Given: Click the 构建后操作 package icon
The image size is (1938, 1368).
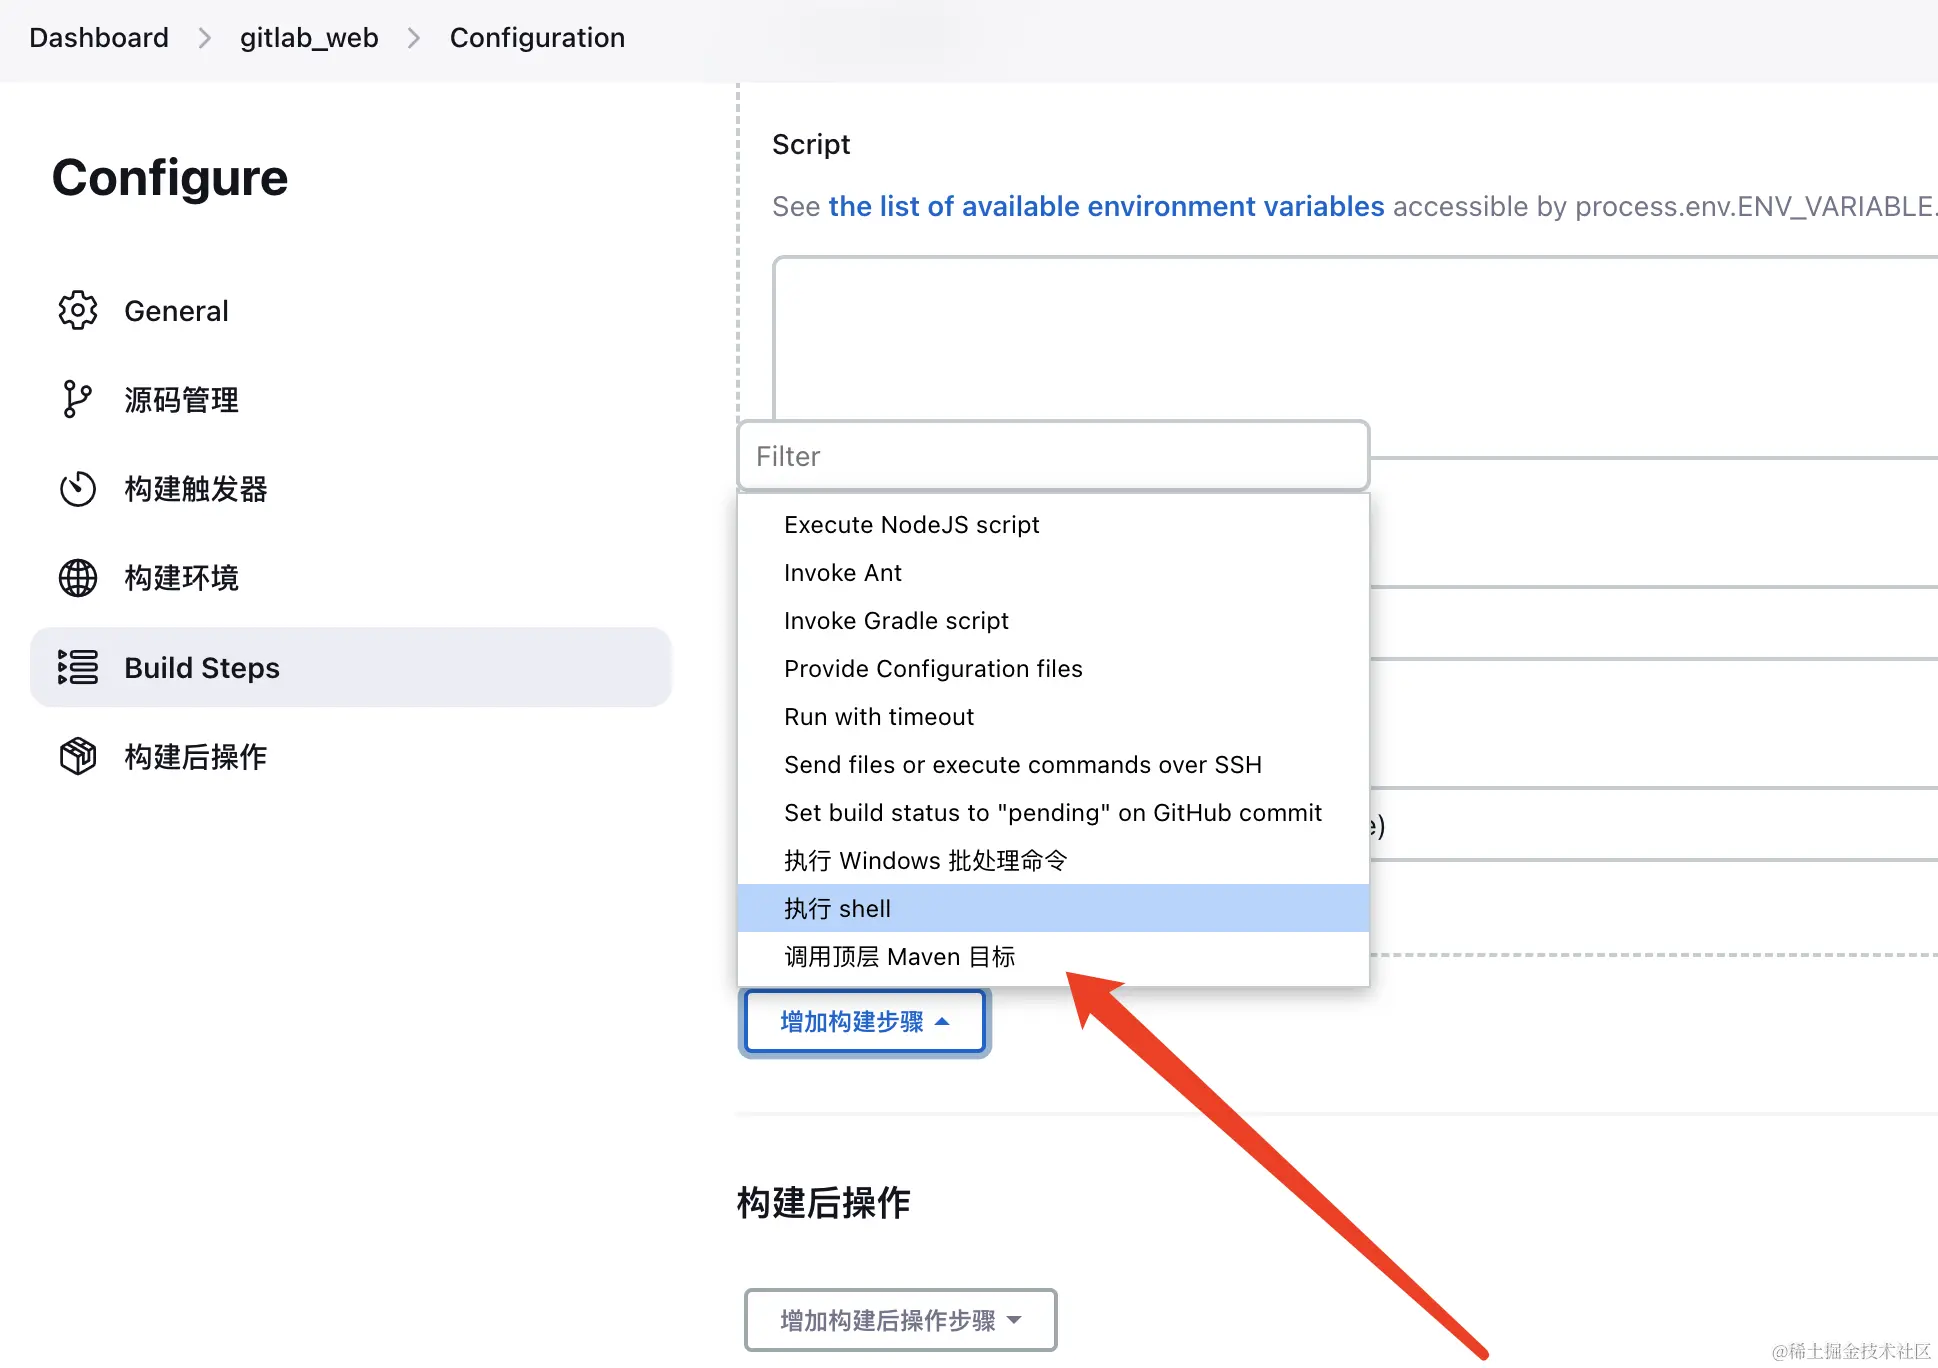Looking at the screenshot, I should click(x=78, y=757).
